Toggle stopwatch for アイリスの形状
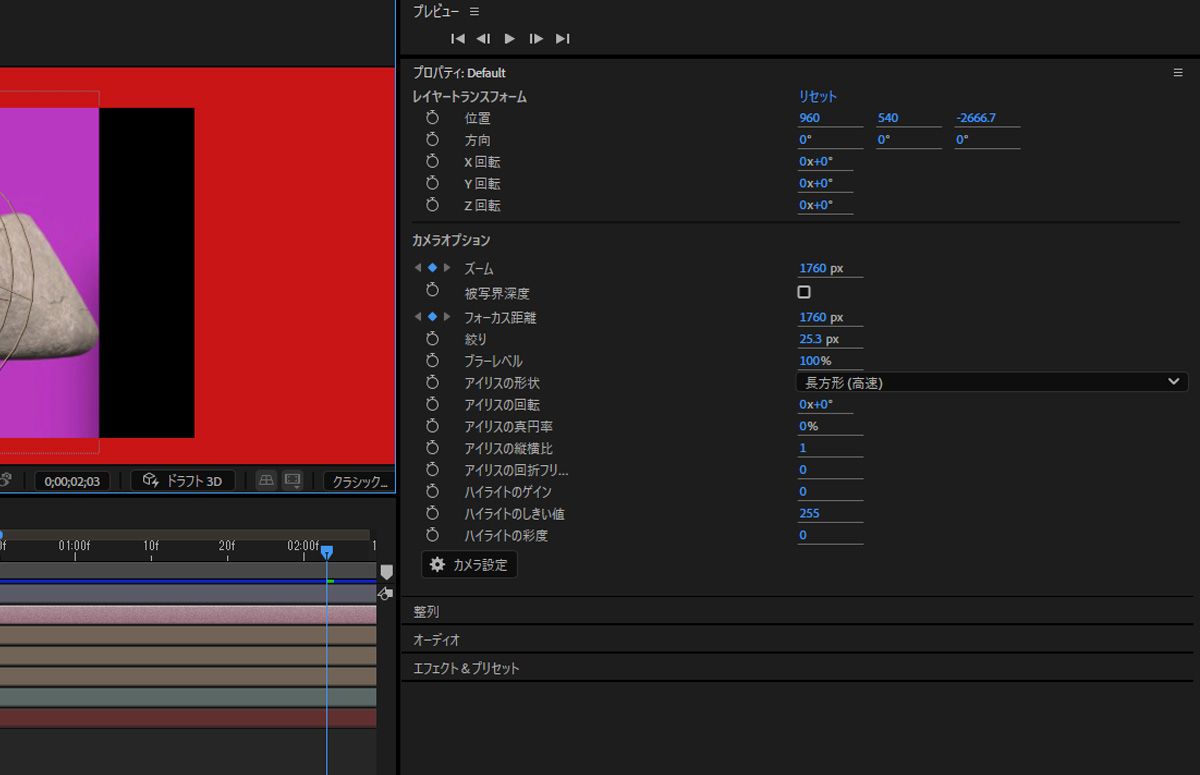The image size is (1200, 775). (432, 382)
